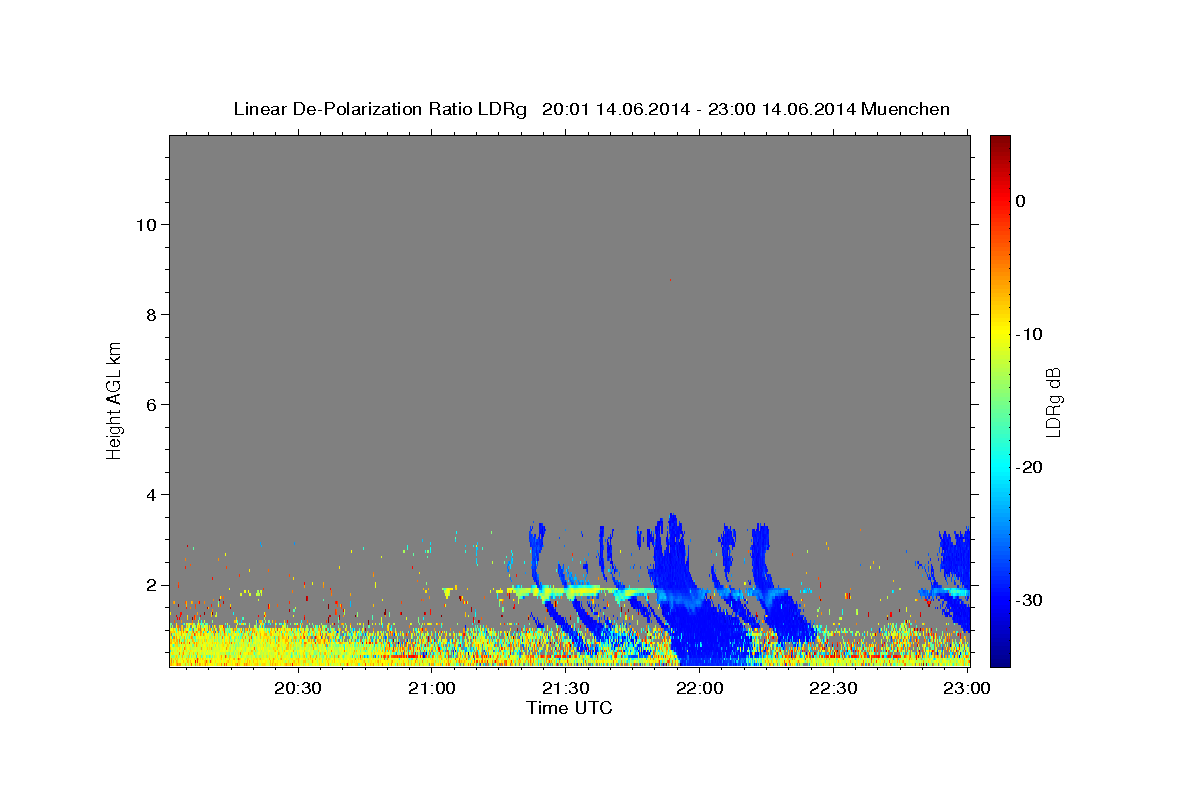Click the 21:00 time tick label
Screen dimensions: 1200x800
432,688
